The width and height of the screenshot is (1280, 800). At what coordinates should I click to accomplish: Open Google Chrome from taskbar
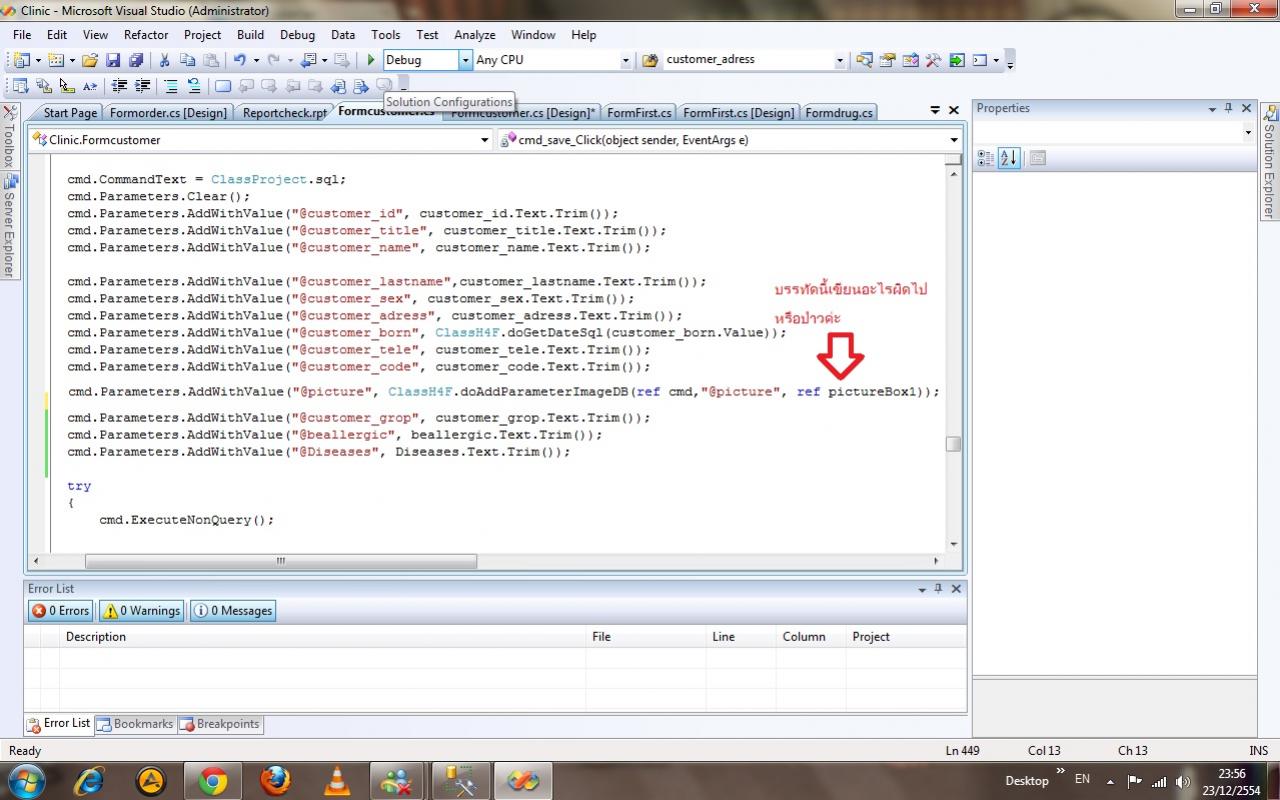[212, 780]
